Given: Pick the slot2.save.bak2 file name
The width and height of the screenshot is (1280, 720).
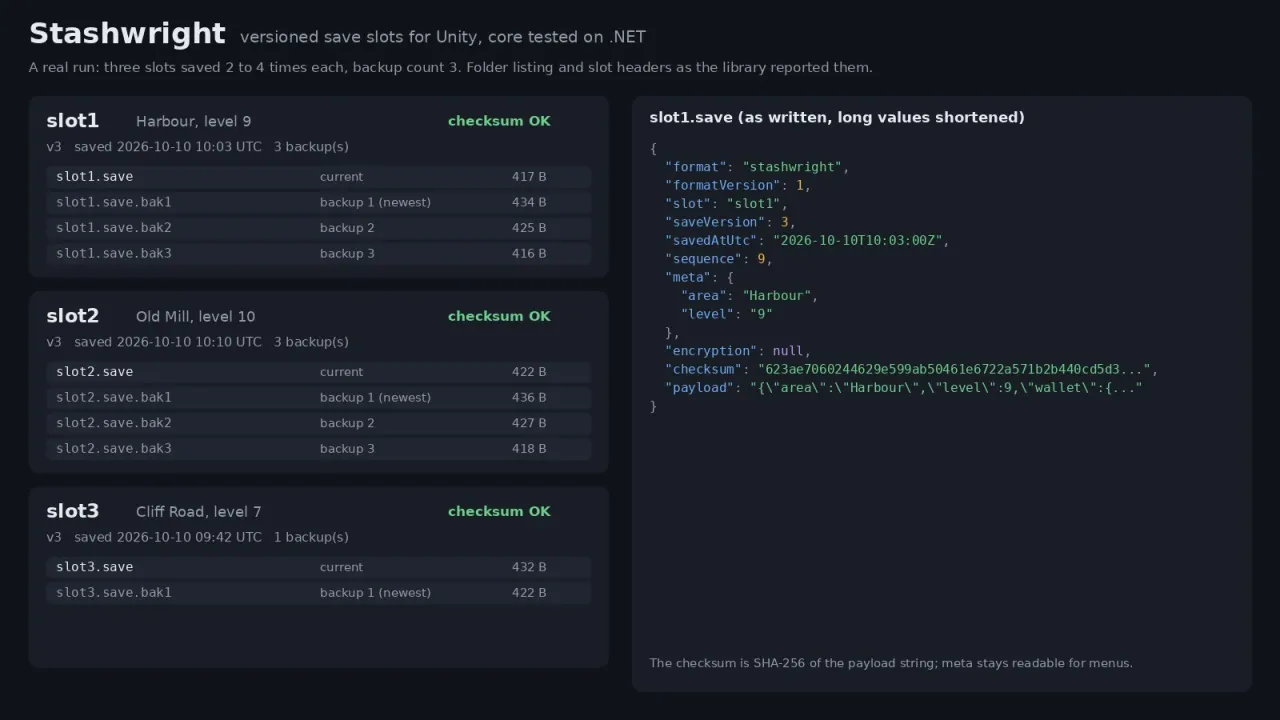Looking at the screenshot, I should (x=114, y=423).
